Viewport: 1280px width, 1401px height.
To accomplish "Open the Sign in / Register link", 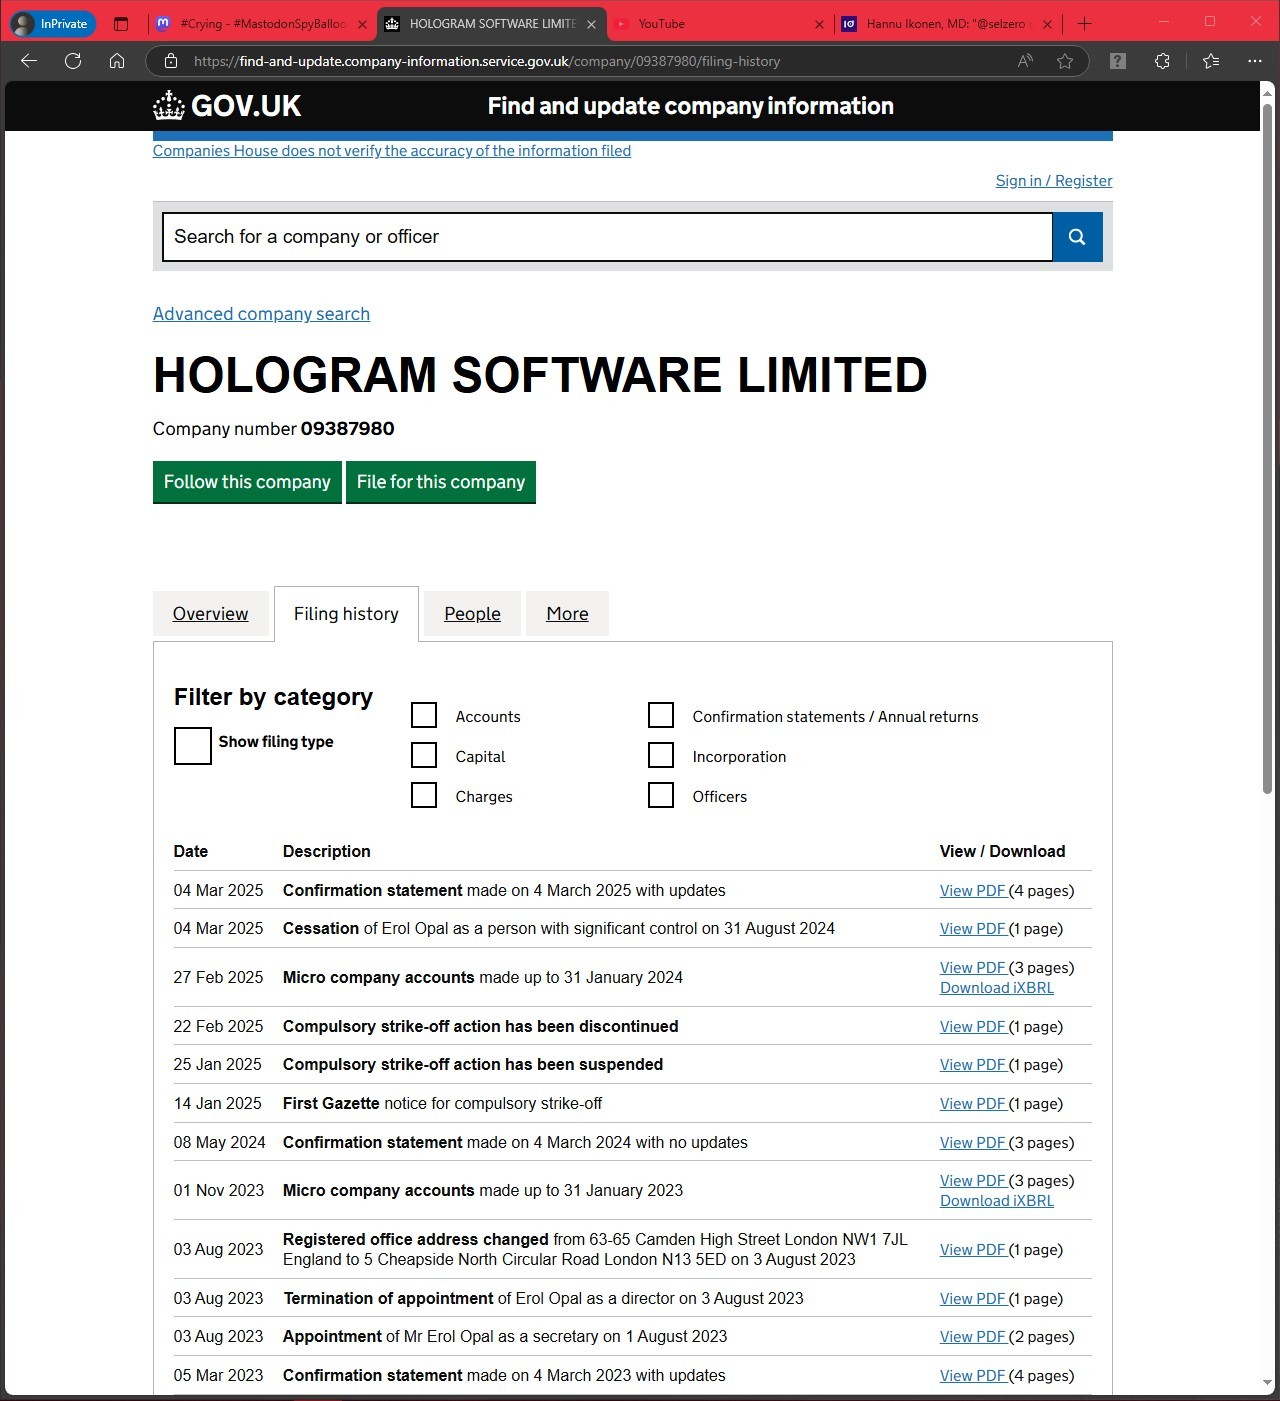I will point(1054,181).
